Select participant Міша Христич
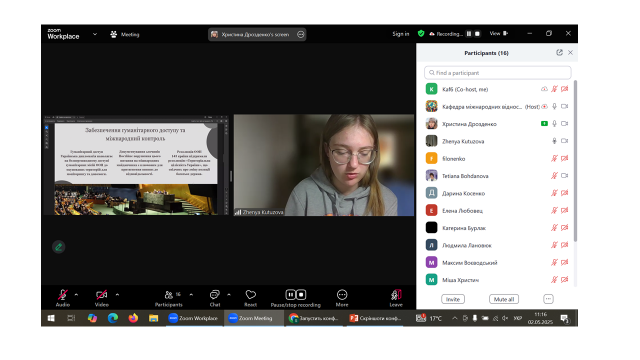 pos(498,280)
